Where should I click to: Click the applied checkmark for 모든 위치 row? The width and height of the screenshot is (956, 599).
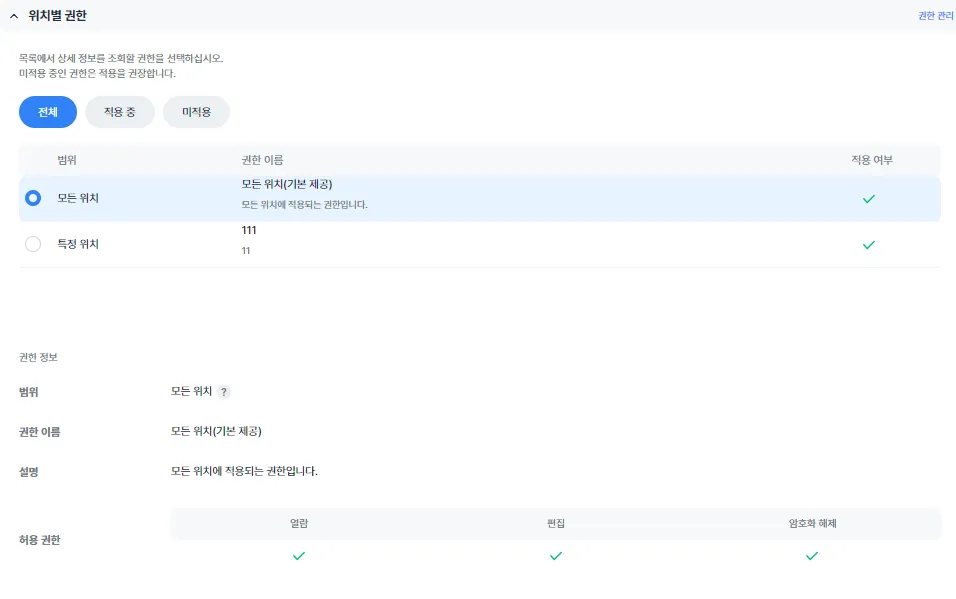pyautogui.click(x=869, y=199)
